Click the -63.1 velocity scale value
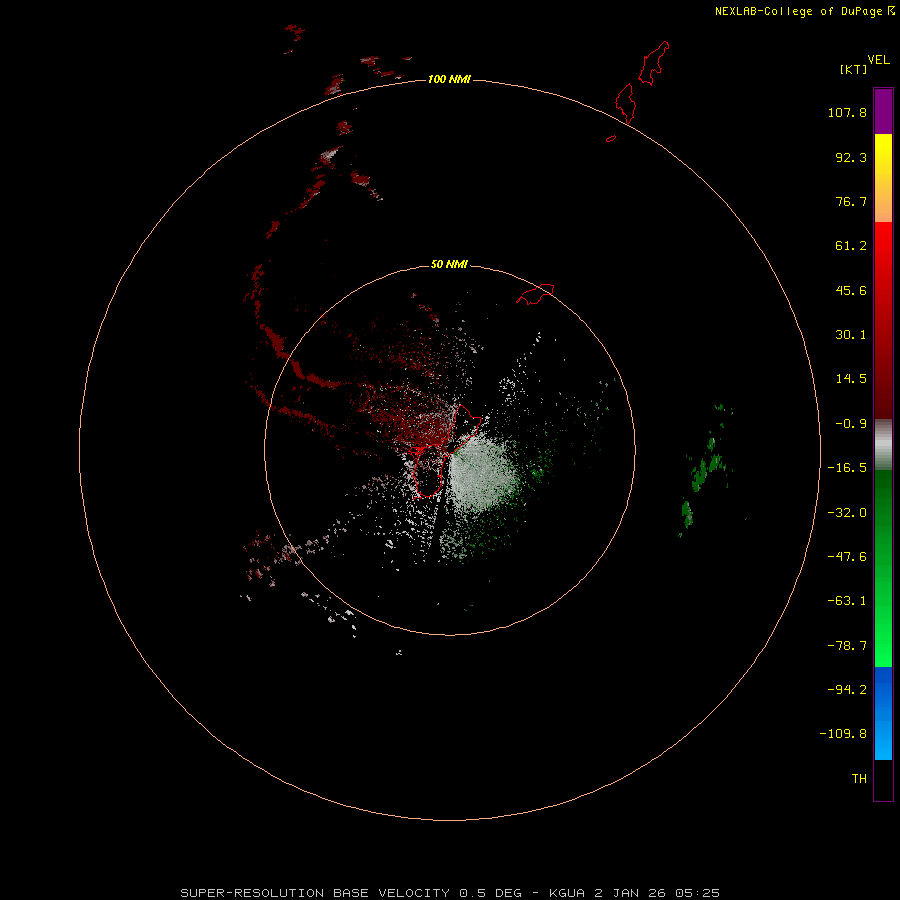This screenshot has width=900, height=900. [x=847, y=601]
